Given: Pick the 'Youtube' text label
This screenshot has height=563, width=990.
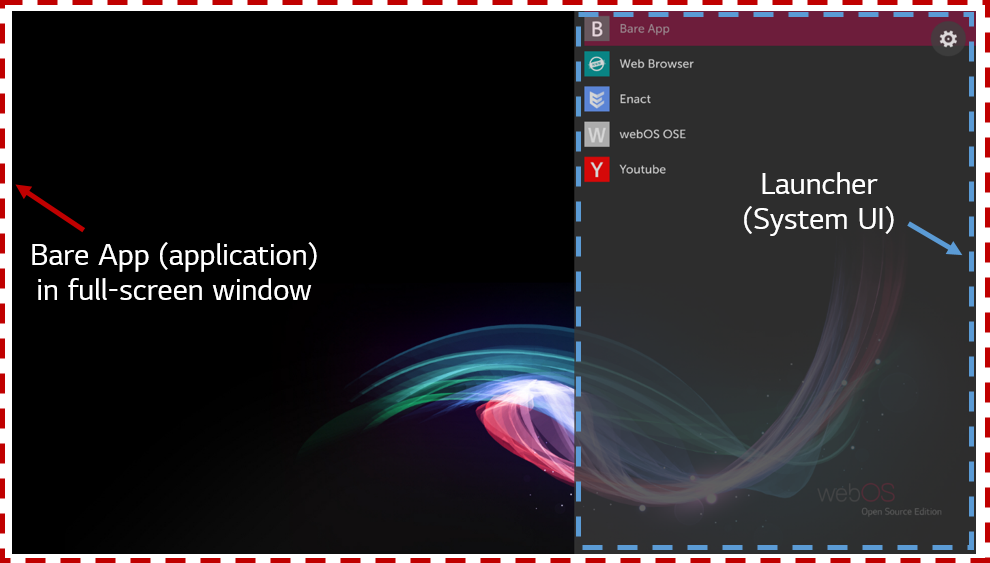Looking at the screenshot, I should pos(642,169).
